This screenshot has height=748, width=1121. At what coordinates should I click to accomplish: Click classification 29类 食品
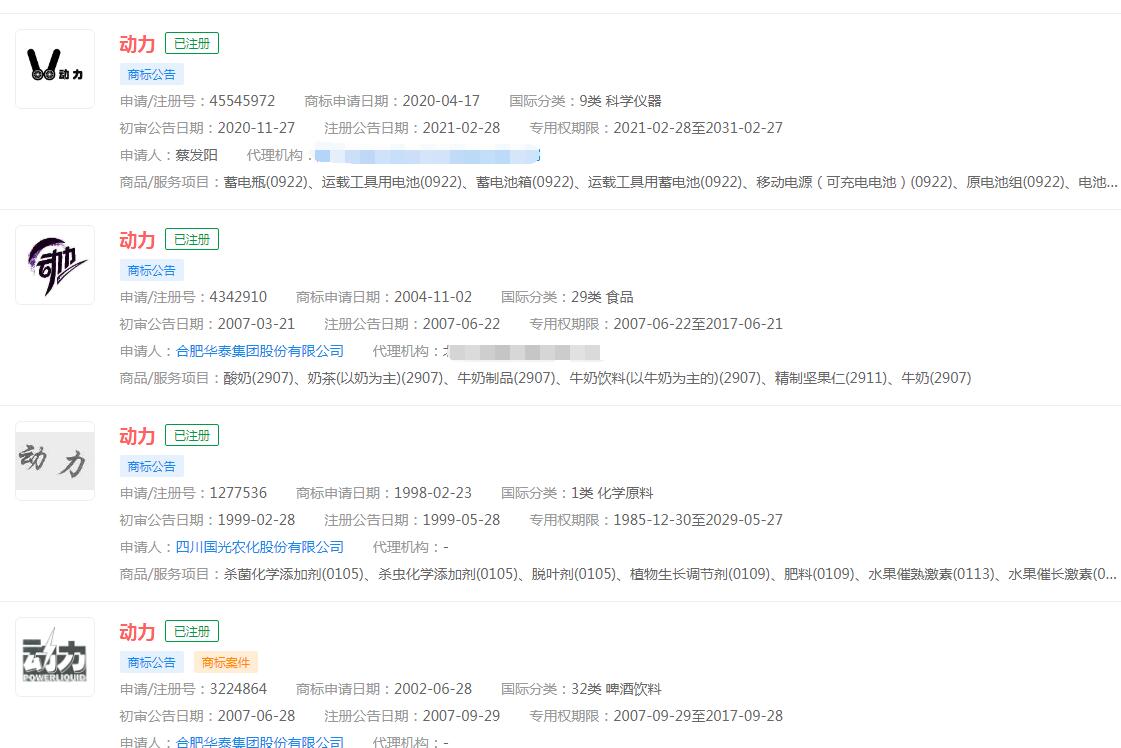pos(602,297)
